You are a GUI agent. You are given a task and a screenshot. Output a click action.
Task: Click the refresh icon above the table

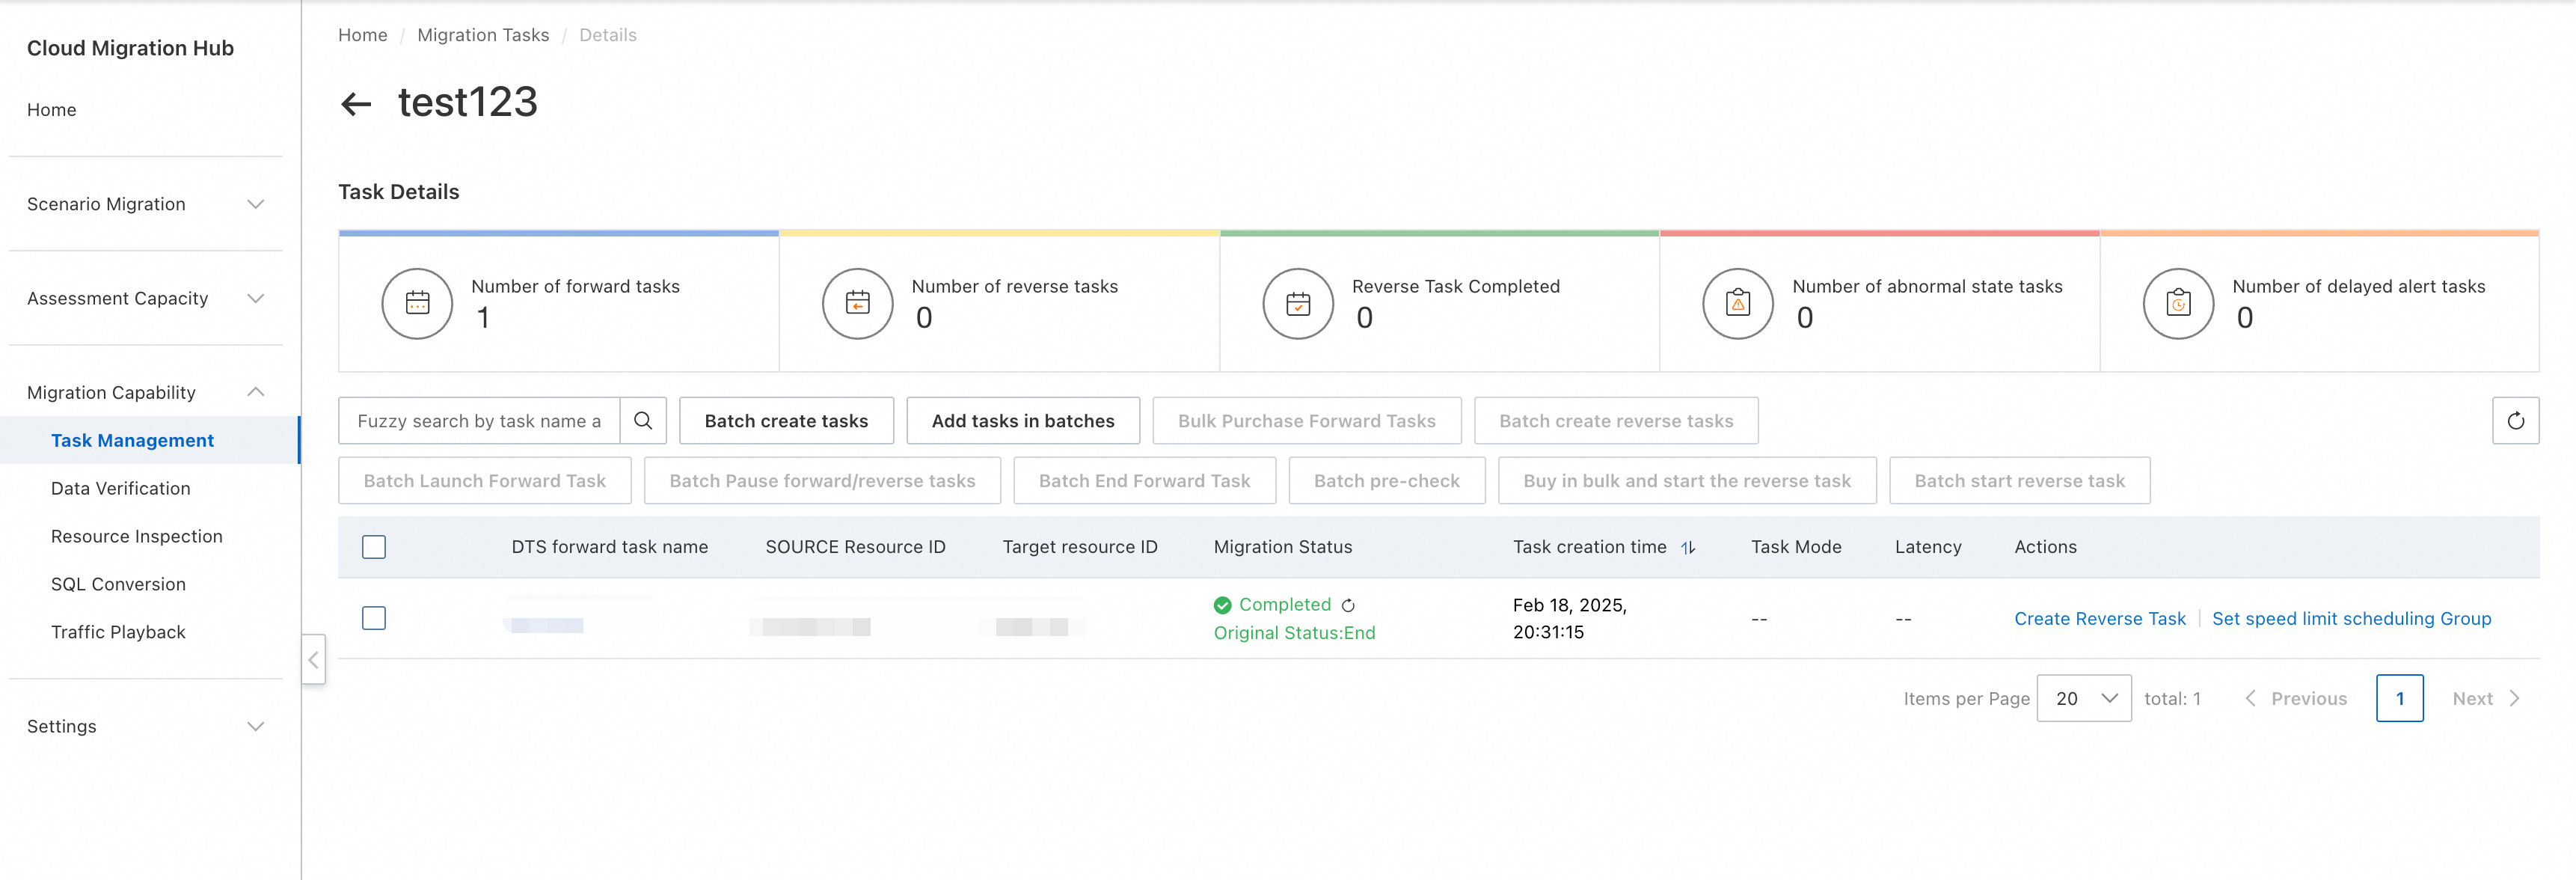(x=2515, y=421)
